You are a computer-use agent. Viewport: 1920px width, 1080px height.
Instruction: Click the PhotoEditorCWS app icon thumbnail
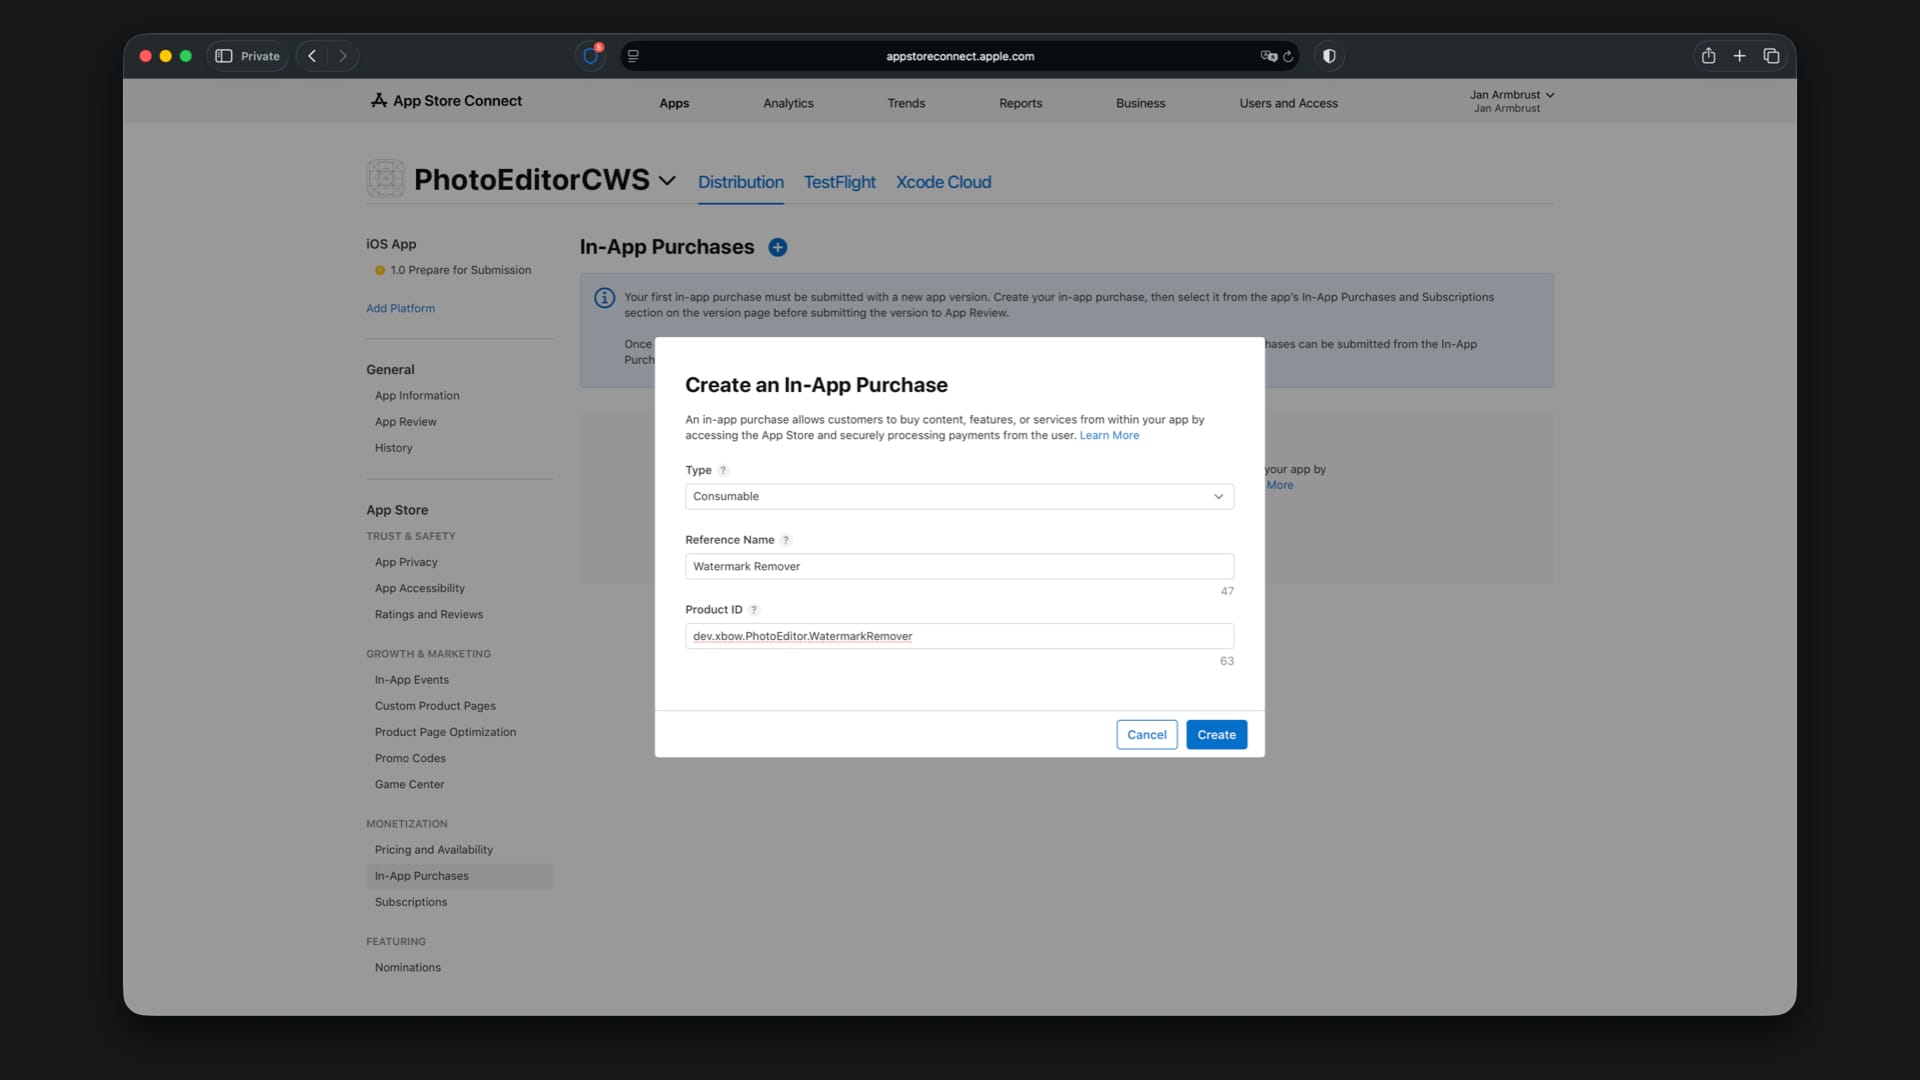tap(385, 179)
